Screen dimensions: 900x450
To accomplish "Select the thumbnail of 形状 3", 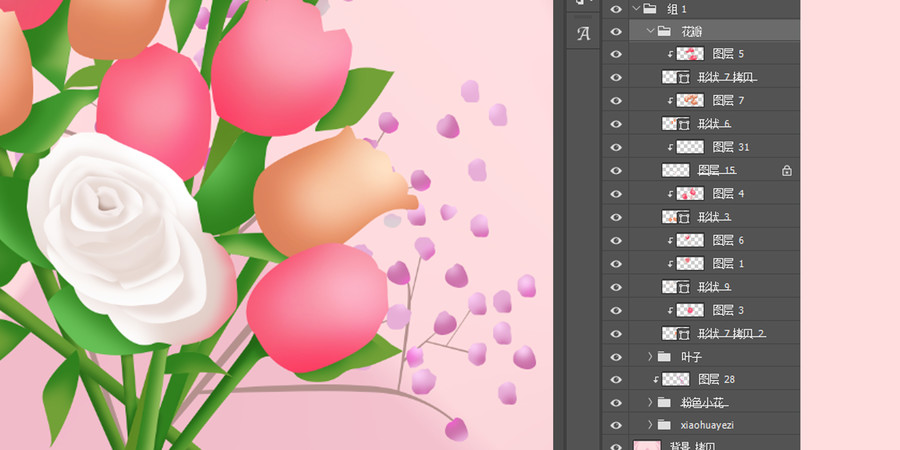I will point(676,217).
